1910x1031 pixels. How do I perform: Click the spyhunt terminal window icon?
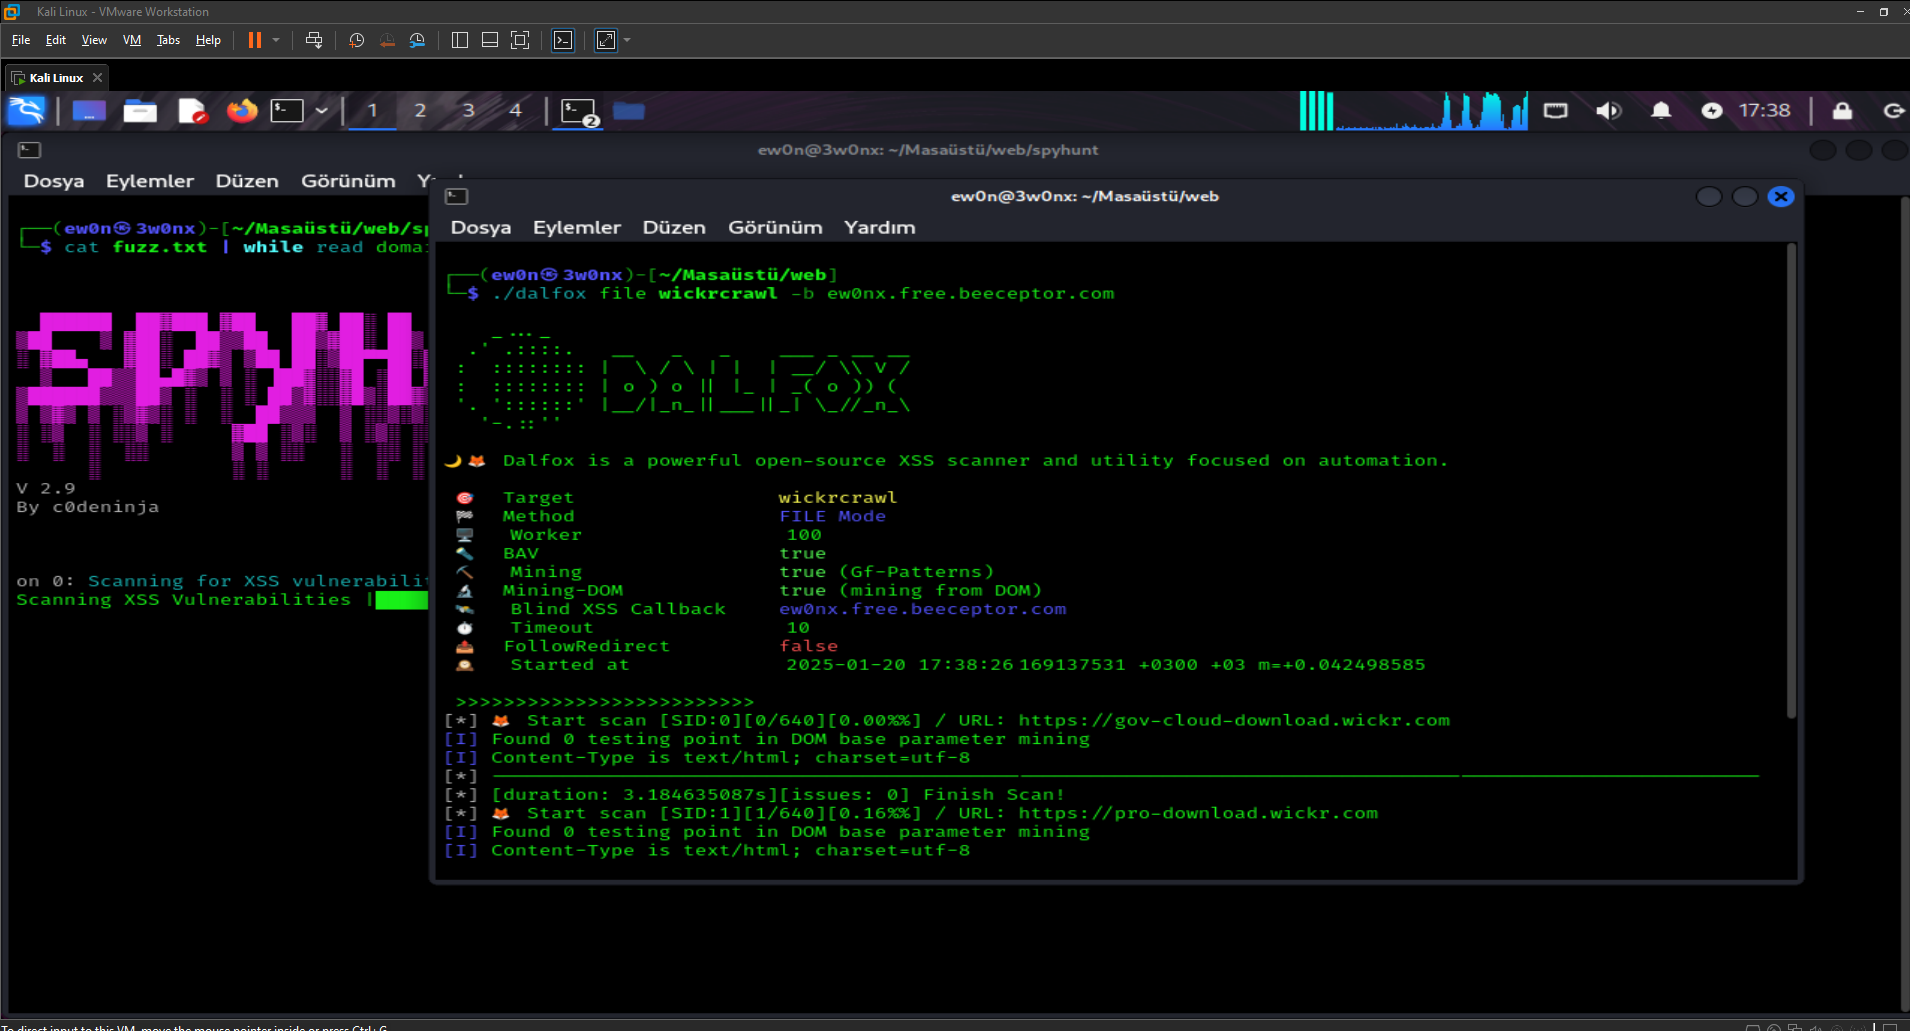[29, 150]
